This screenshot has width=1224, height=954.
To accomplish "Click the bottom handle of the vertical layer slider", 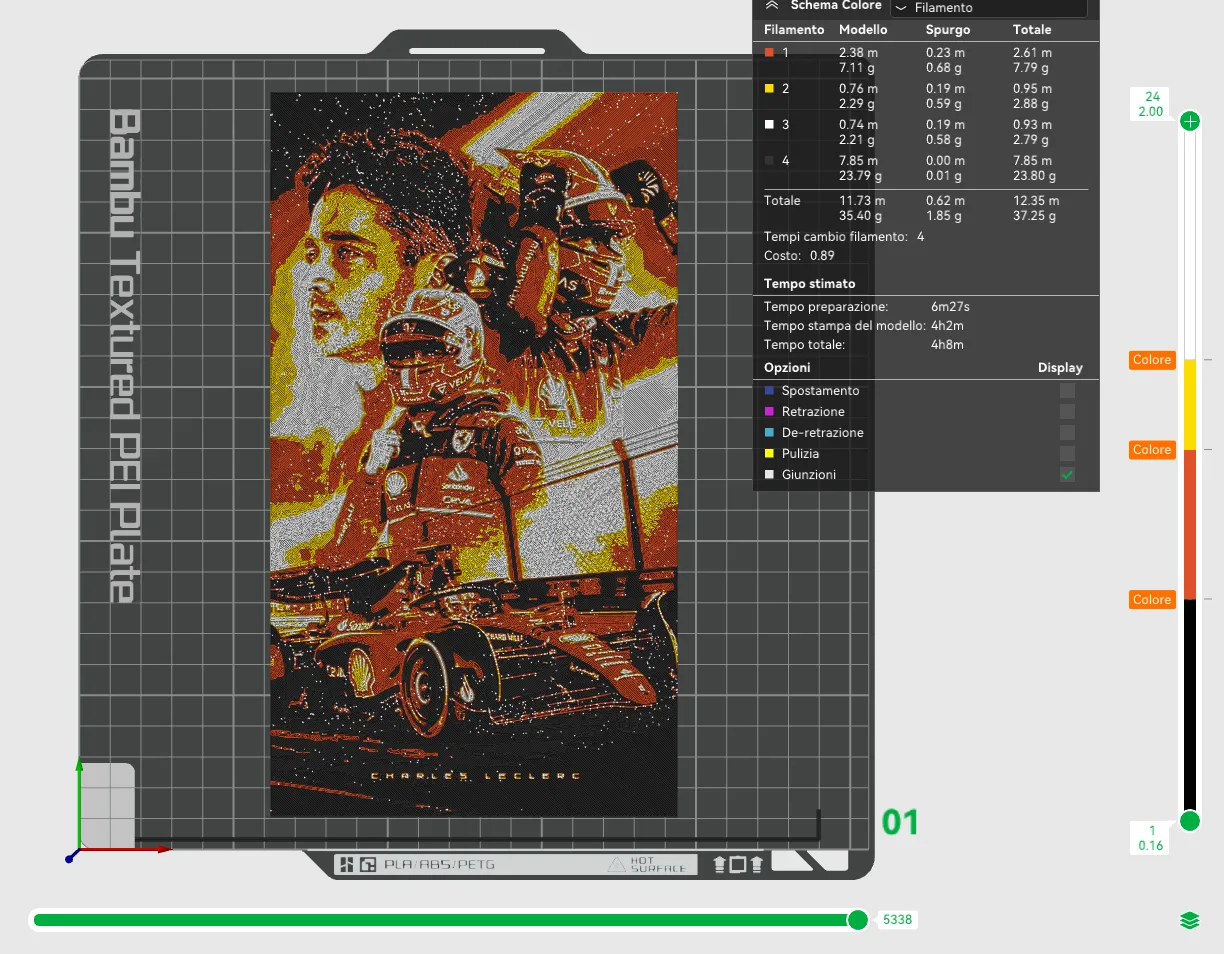I will pyautogui.click(x=1190, y=821).
